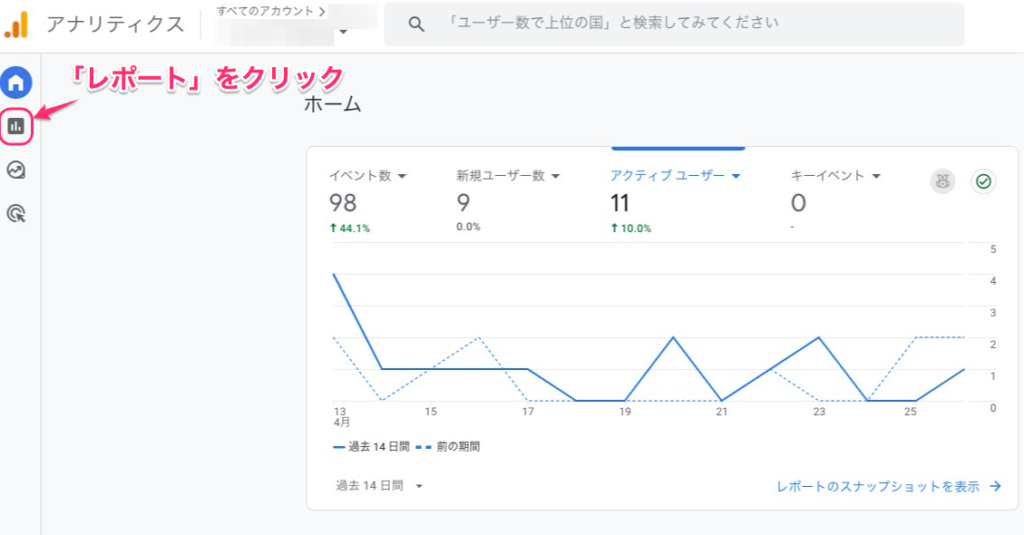Click the Google Analytics logo
Viewport: 1024px width, 535px height.
16,24
